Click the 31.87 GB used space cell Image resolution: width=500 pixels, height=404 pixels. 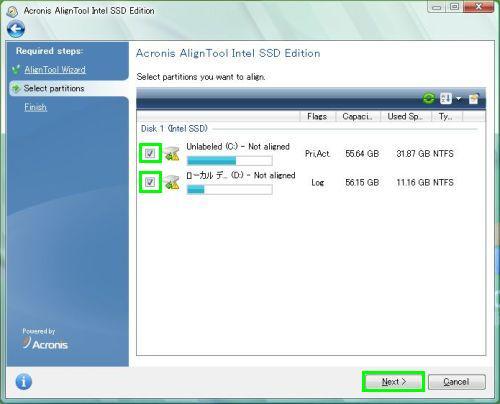[x=413, y=154]
